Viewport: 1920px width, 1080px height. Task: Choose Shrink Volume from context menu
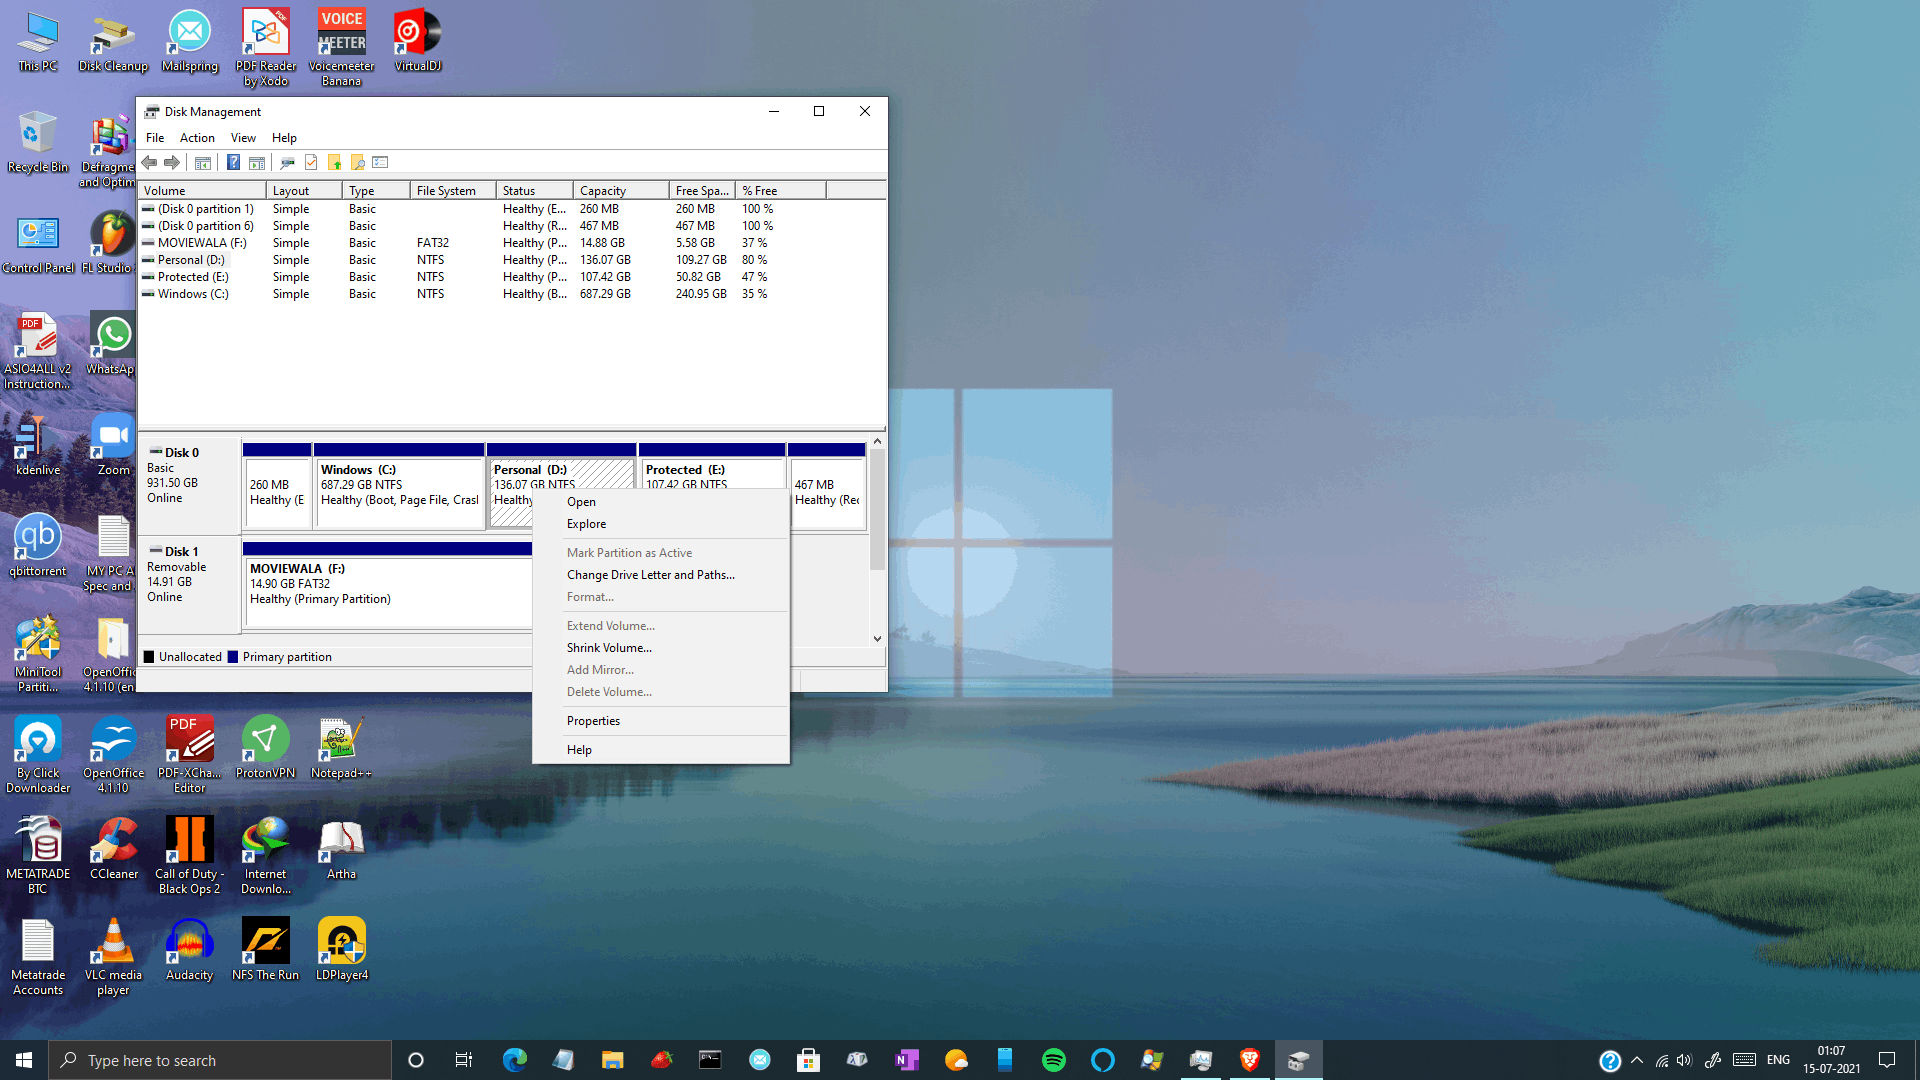661,648
